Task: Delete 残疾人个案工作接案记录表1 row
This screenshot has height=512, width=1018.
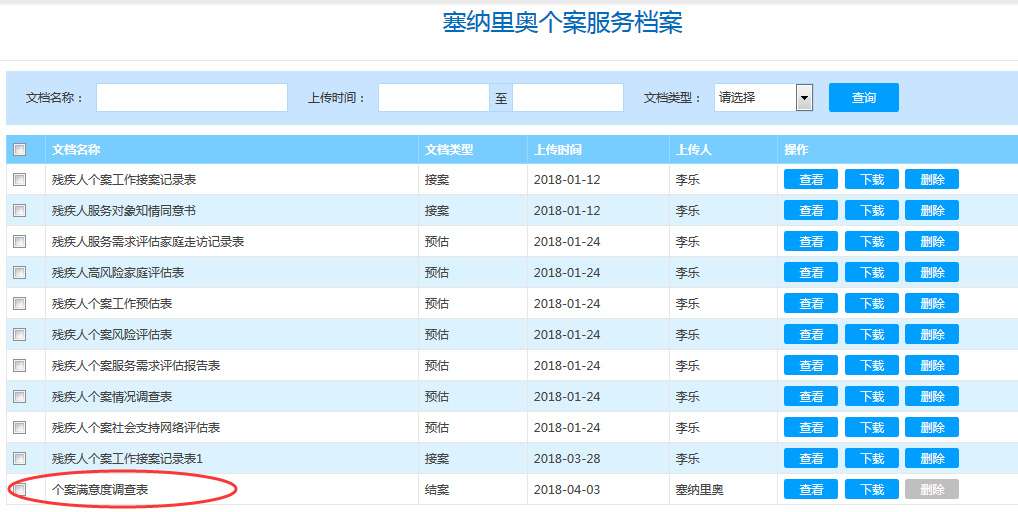Action: tap(932, 459)
